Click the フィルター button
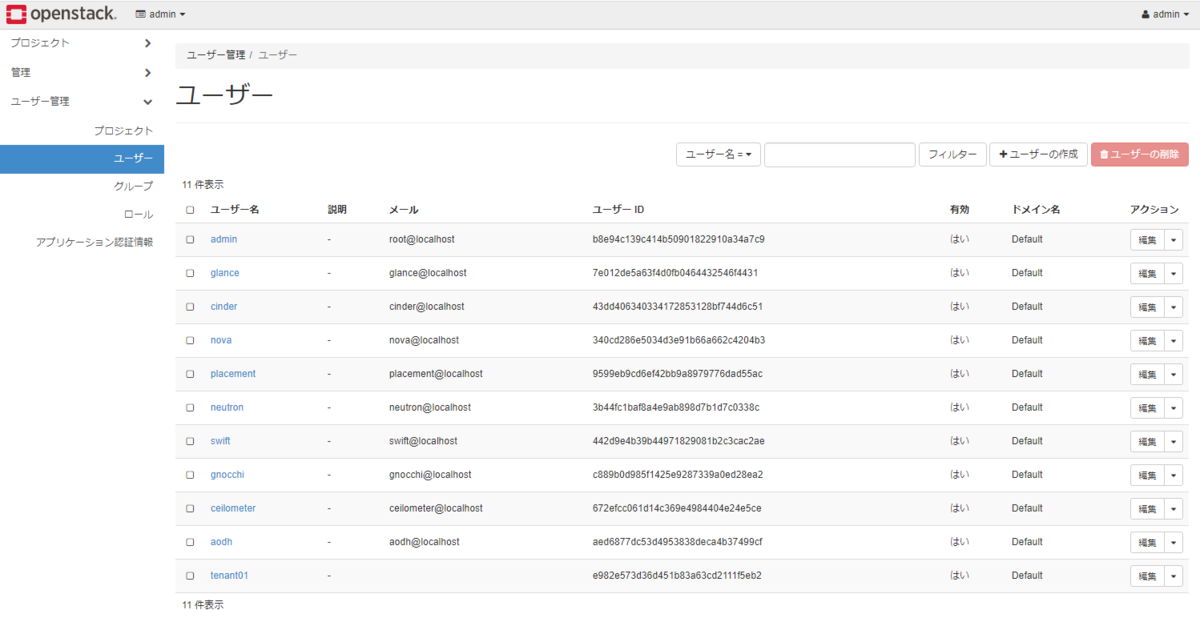The image size is (1200, 618). click(952, 154)
